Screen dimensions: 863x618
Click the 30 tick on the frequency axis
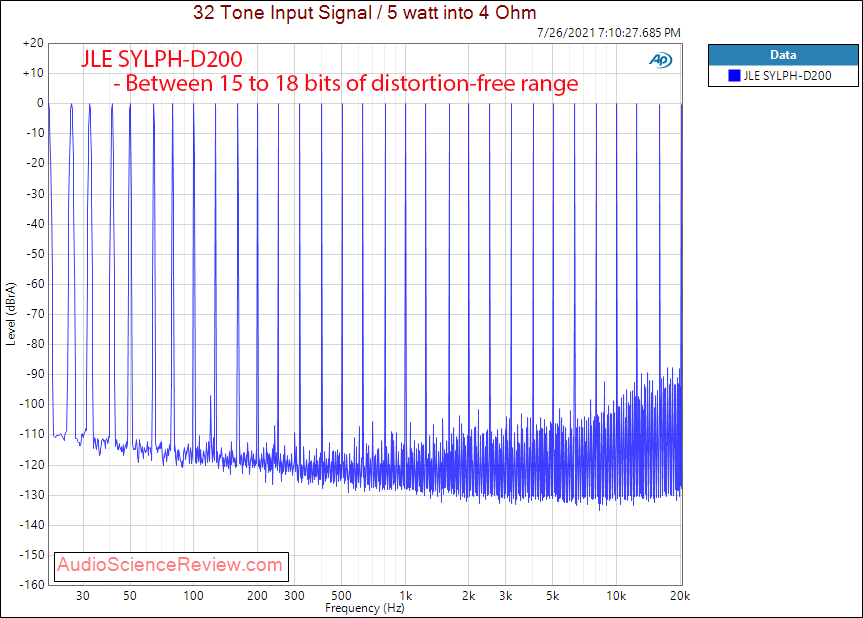point(83,595)
